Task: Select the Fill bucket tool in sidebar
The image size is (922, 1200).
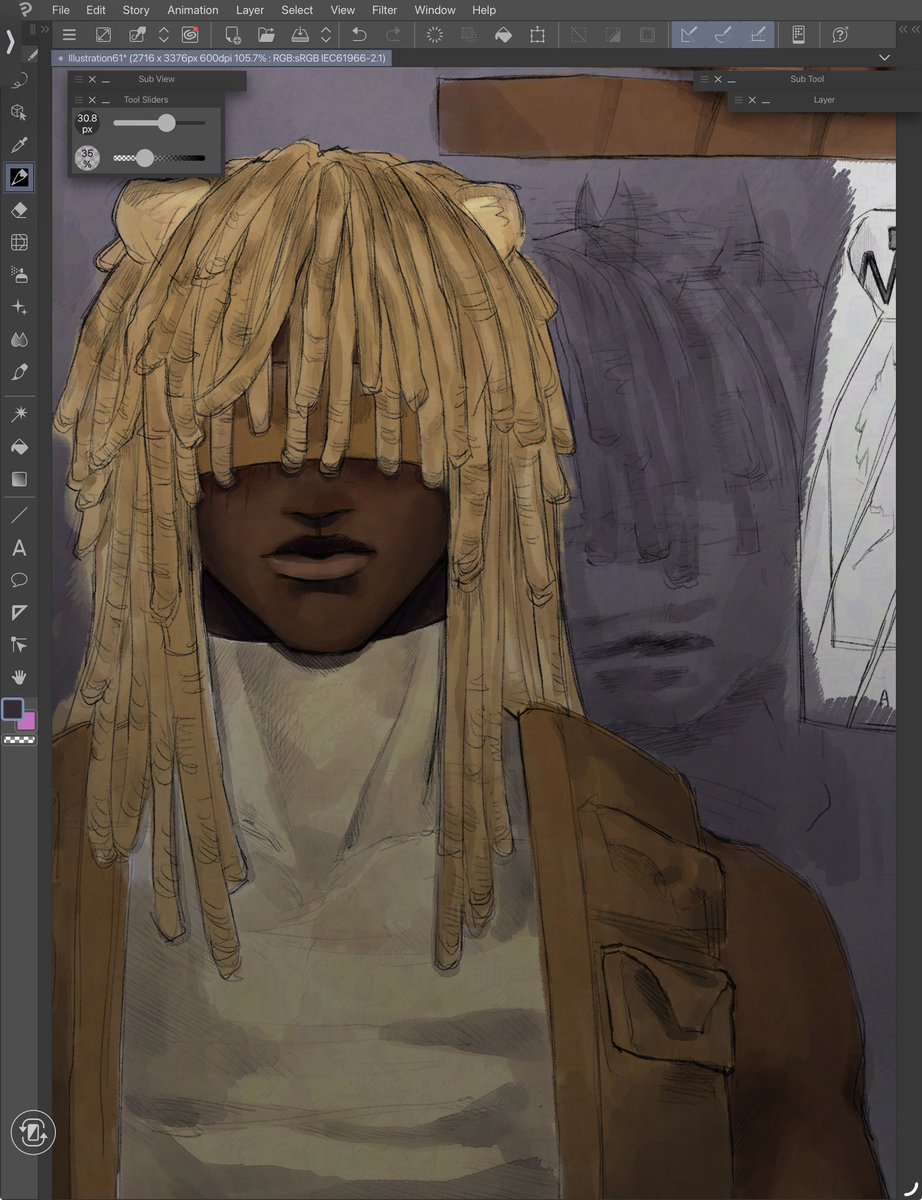Action: 19,446
